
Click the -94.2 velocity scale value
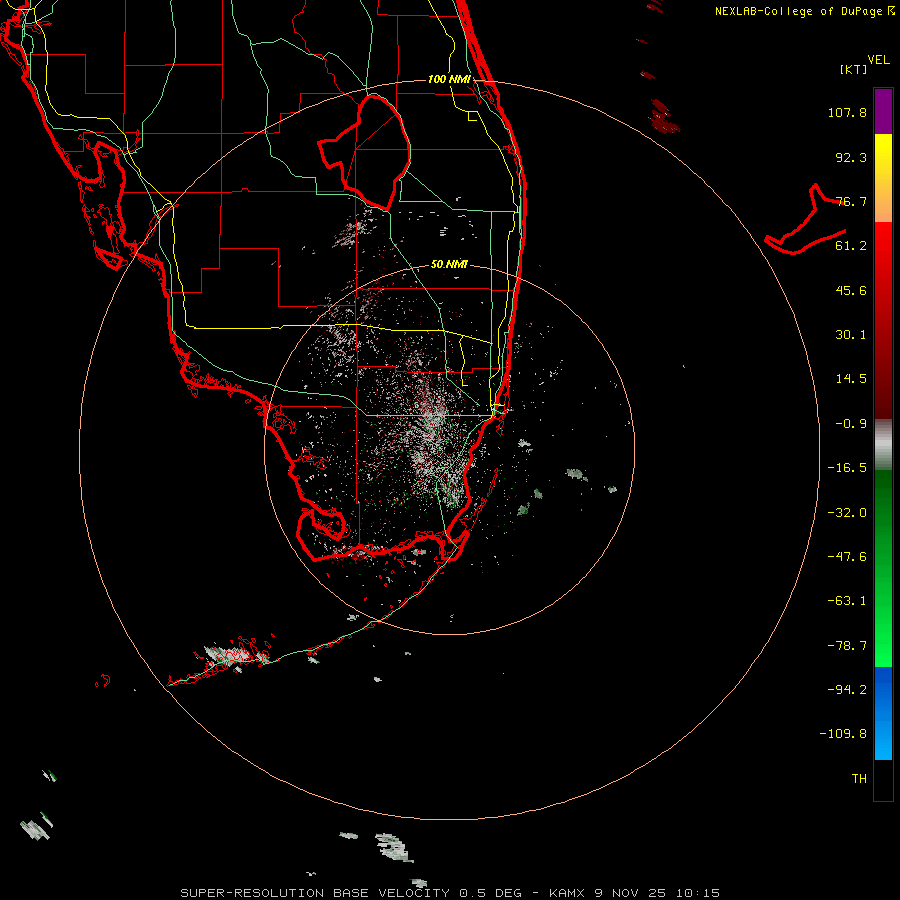tap(847, 689)
